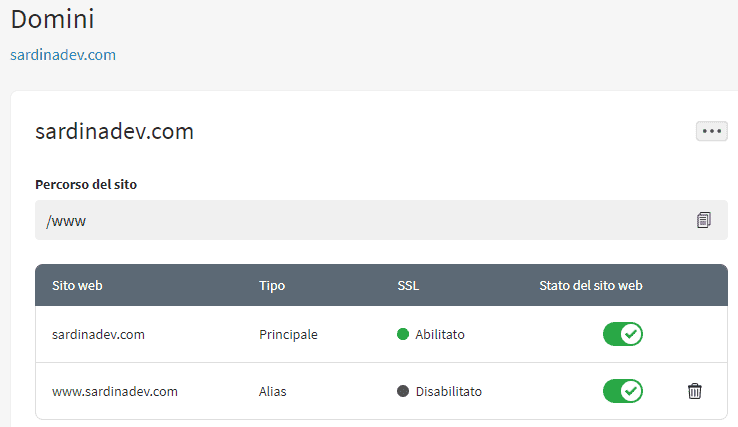Click the Sito web column header

pos(77,285)
